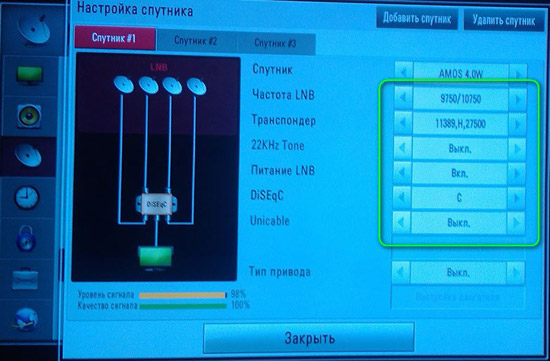Click right arrow of Тип привода
Image resolution: width=550 pixels, height=361 pixels.
pyautogui.click(x=515, y=273)
